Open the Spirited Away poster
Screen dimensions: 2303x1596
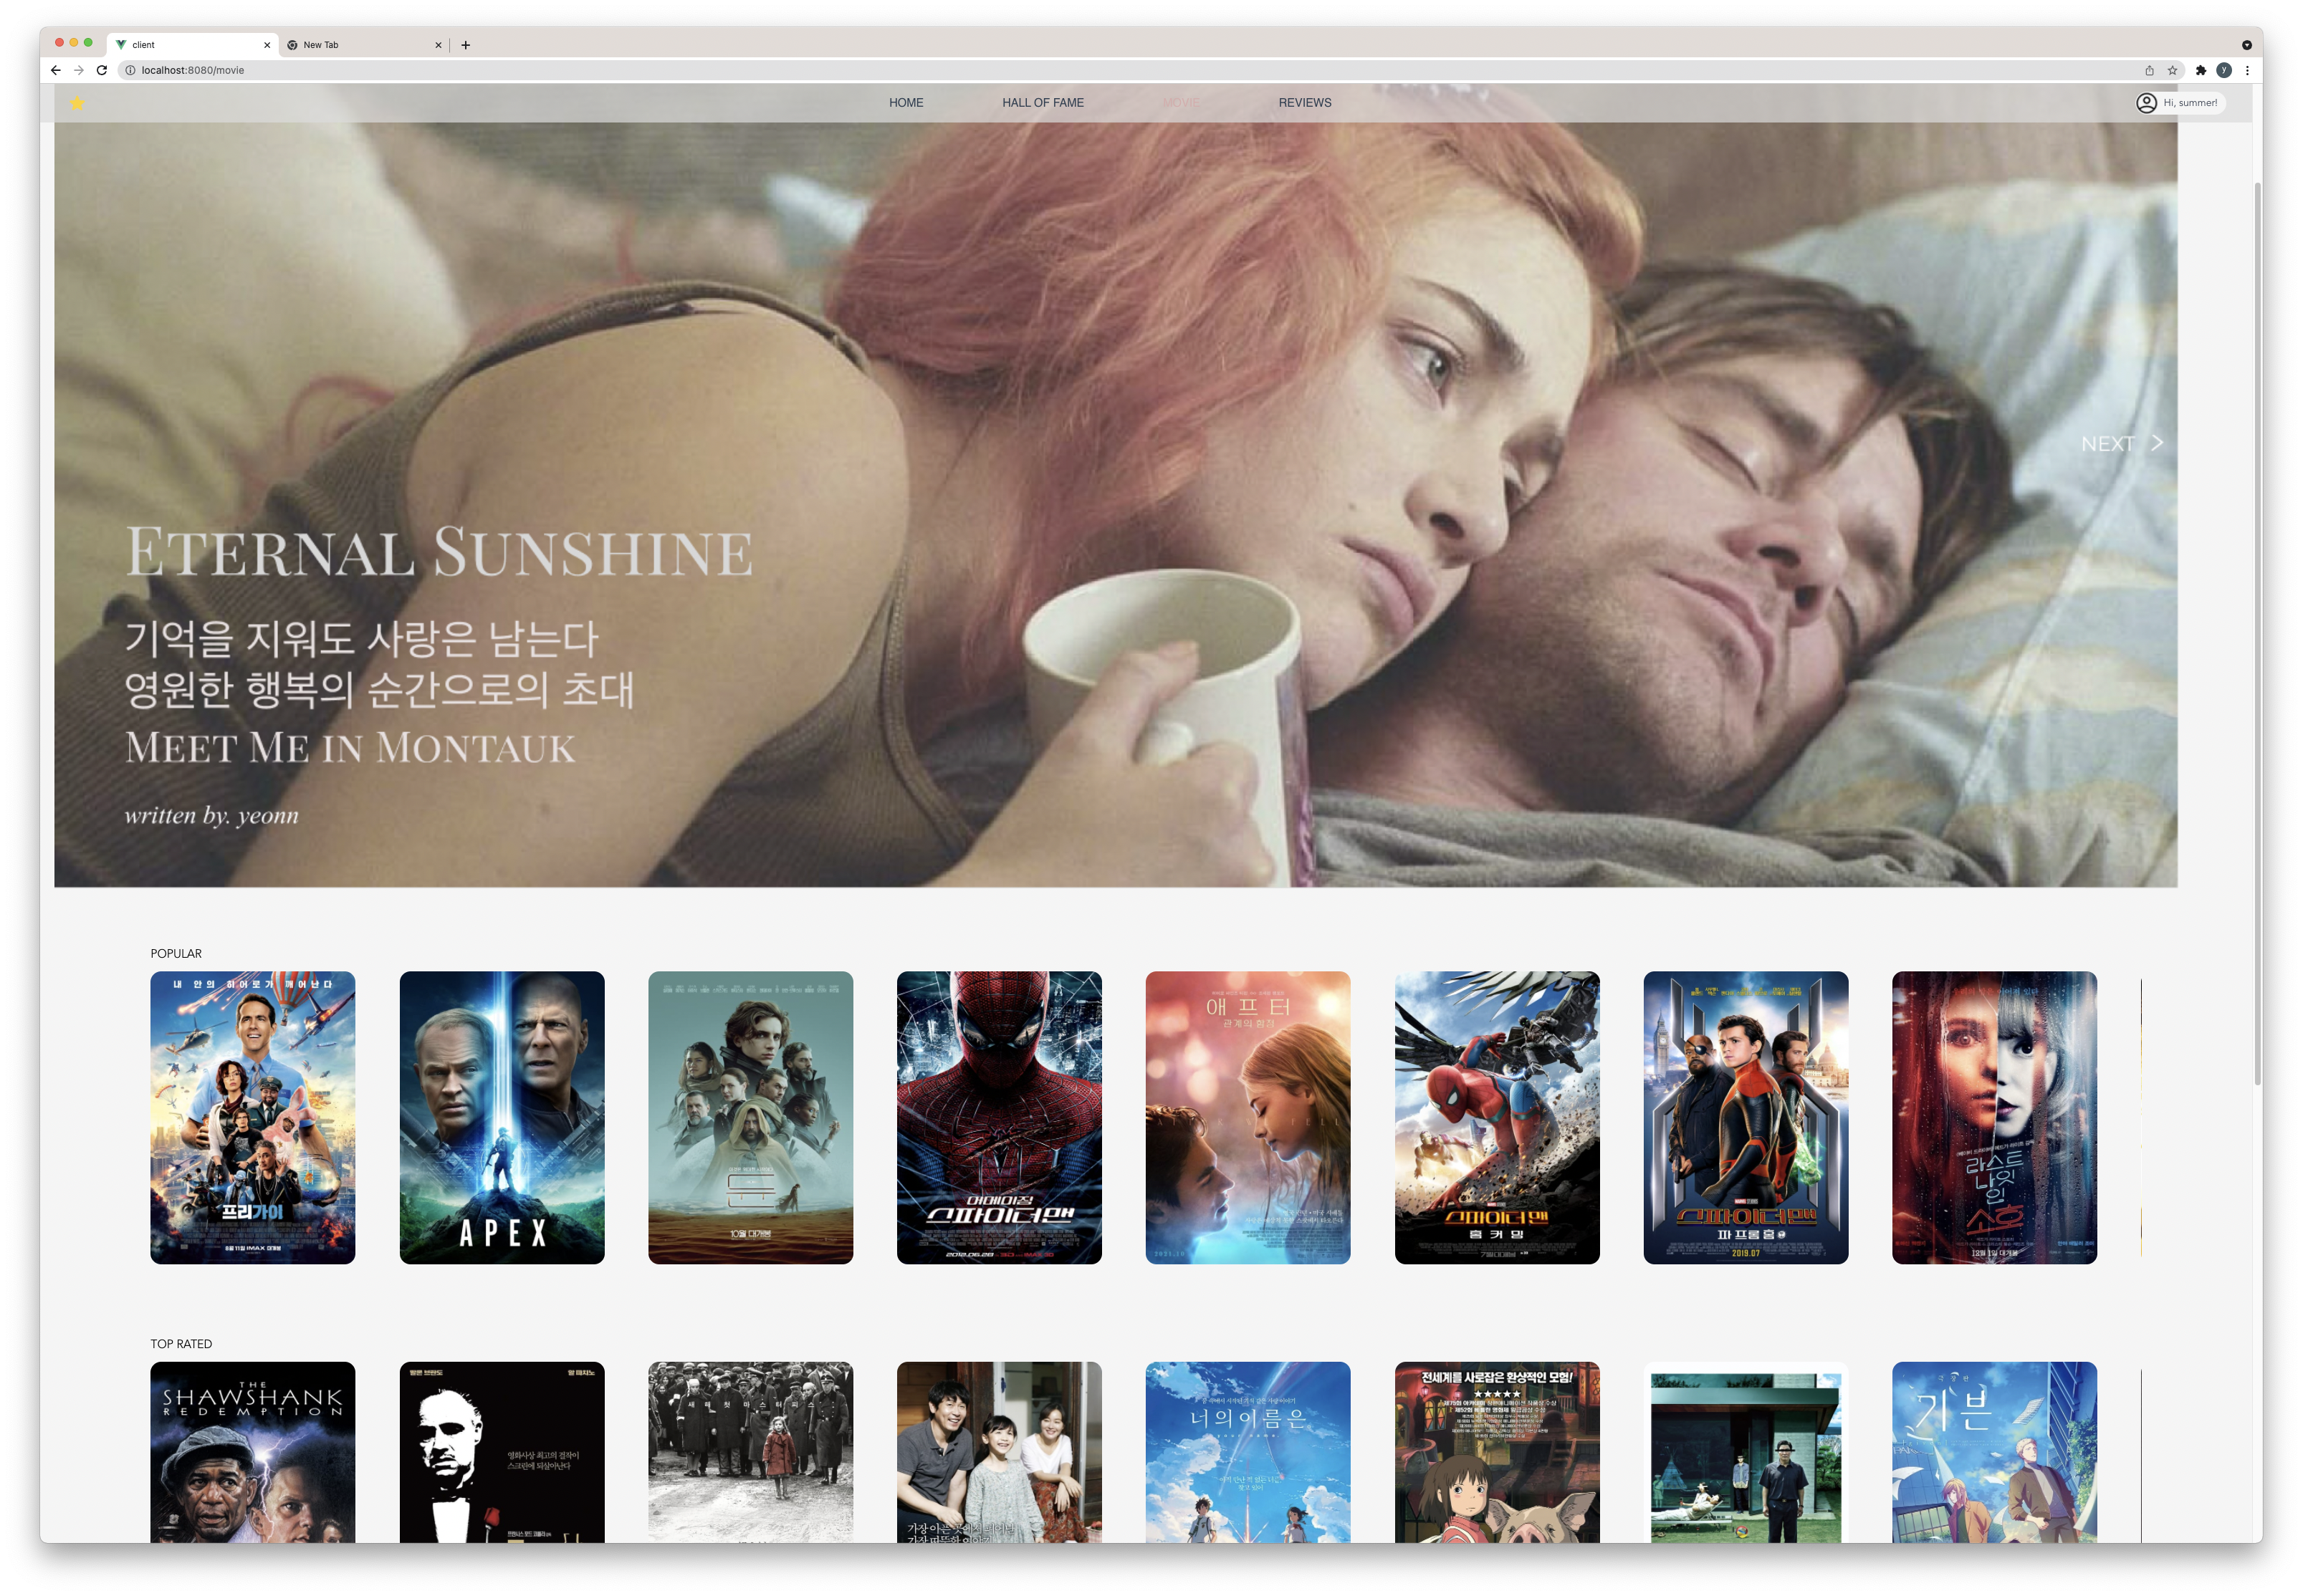[1497, 1452]
